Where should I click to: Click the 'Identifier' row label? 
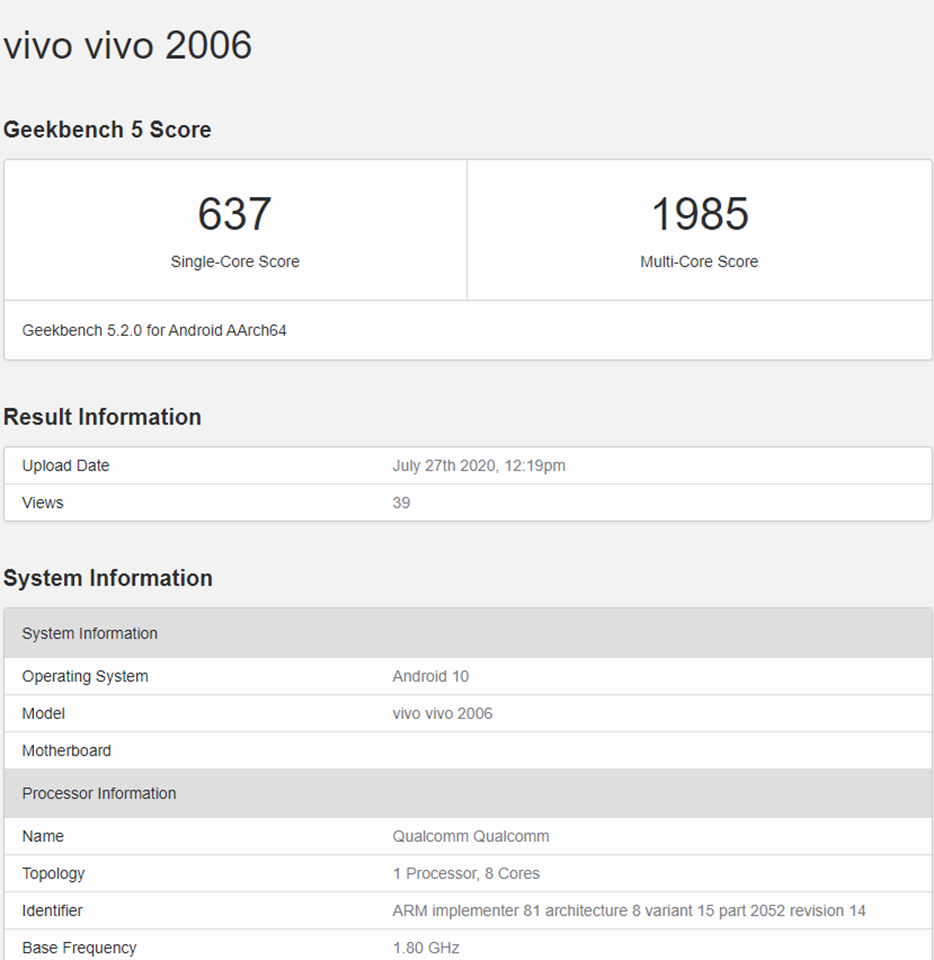coord(52,911)
